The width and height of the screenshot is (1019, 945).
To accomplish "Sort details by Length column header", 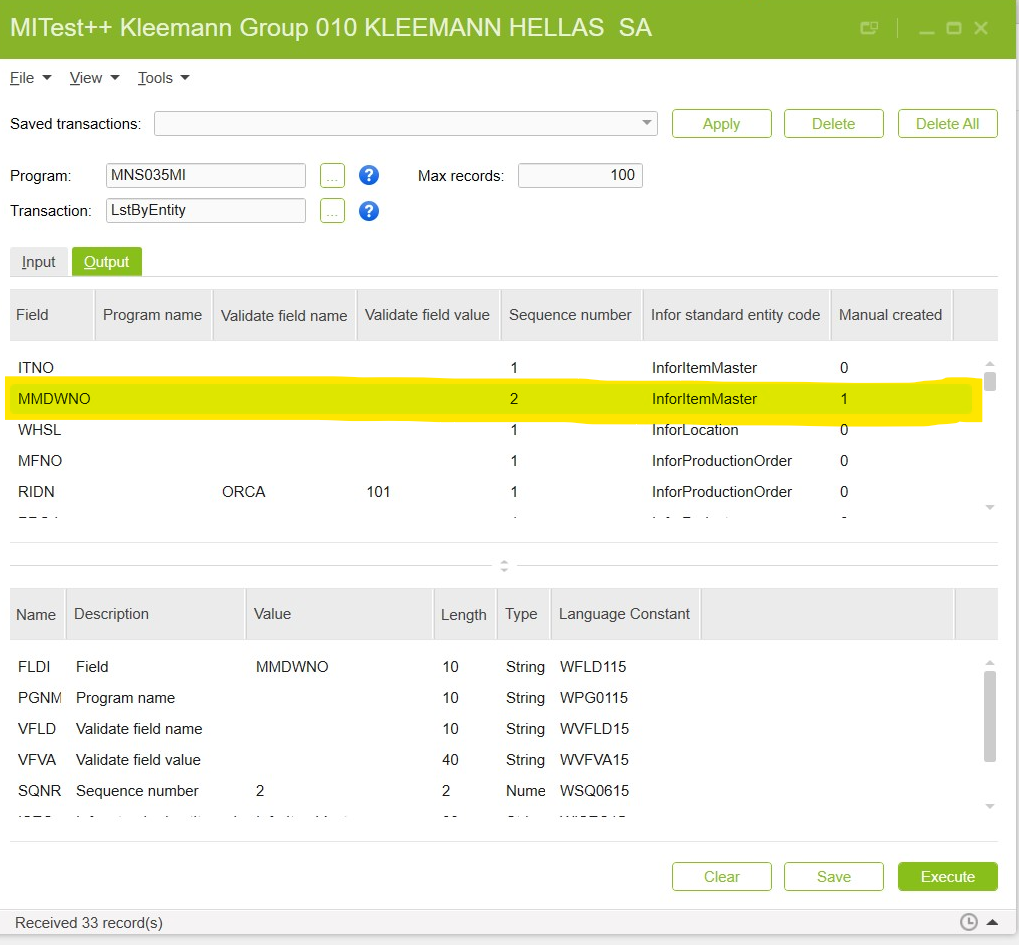I will pos(465,614).
